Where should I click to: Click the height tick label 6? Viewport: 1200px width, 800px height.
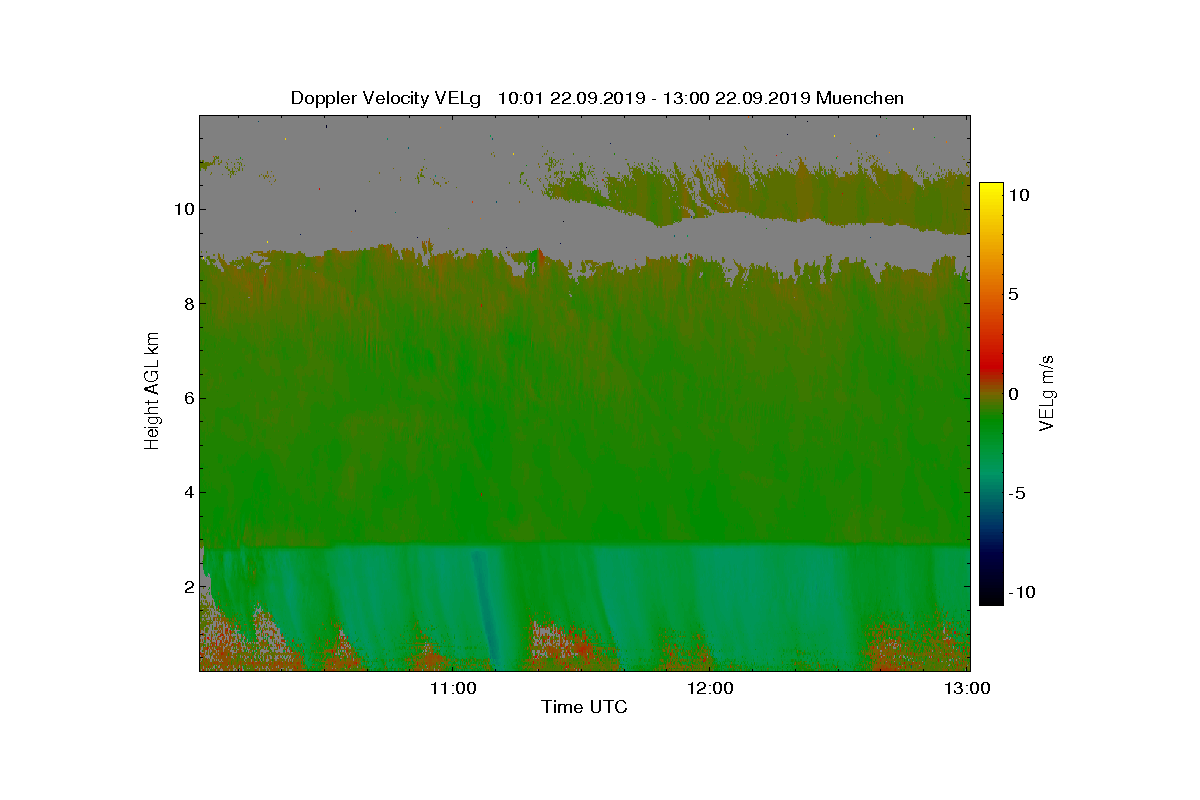(x=188, y=398)
